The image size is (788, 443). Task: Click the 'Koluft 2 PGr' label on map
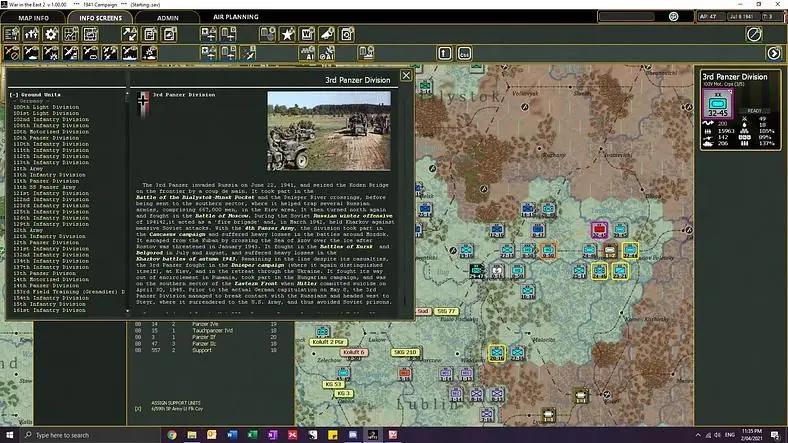coord(328,342)
